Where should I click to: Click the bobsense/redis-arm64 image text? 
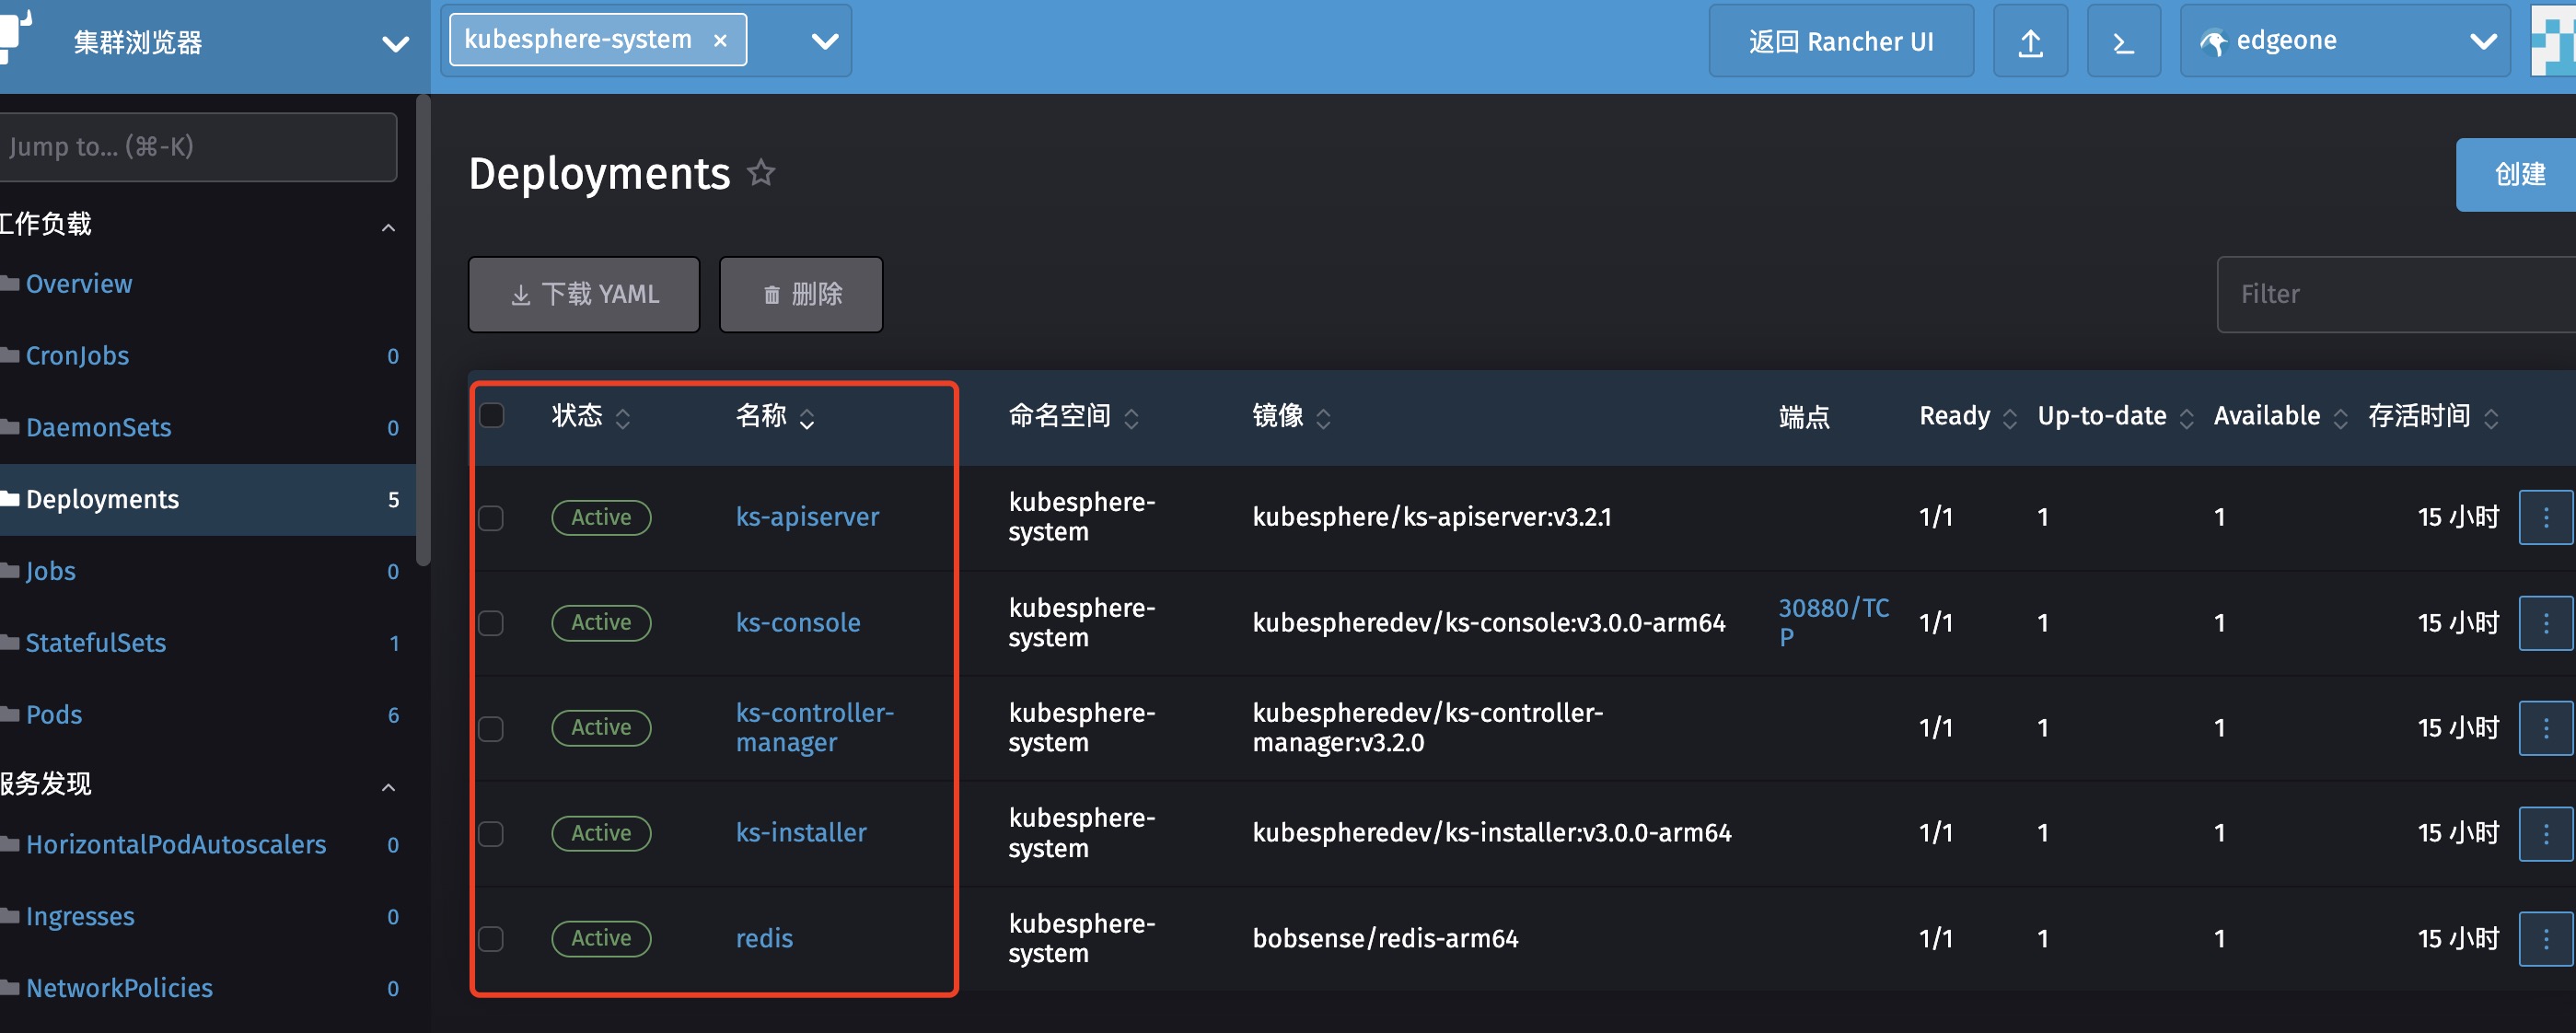tap(1385, 938)
